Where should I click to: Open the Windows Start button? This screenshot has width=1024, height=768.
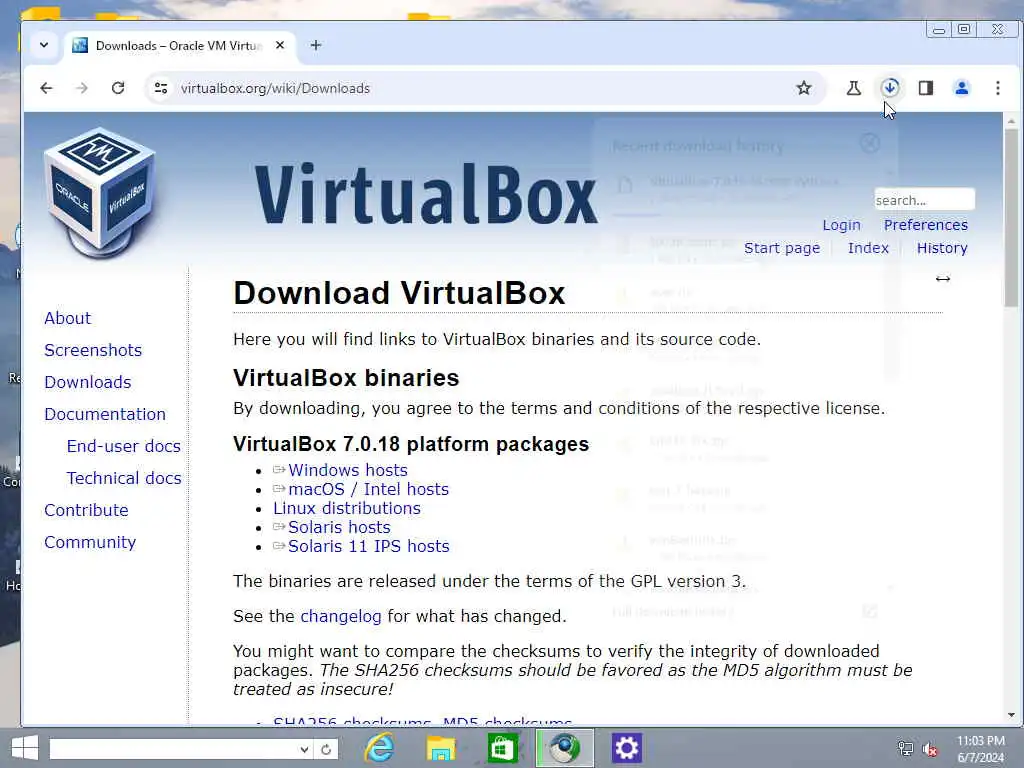(x=25, y=748)
